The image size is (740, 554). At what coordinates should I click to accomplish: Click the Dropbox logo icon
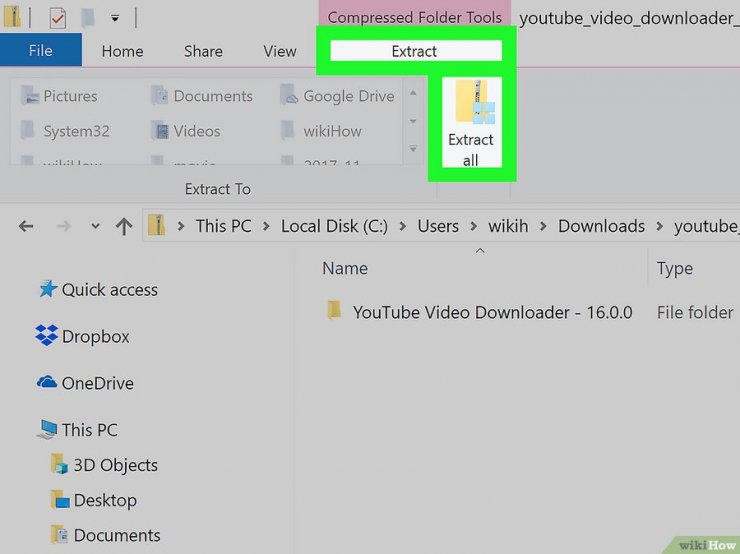(x=46, y=335)
